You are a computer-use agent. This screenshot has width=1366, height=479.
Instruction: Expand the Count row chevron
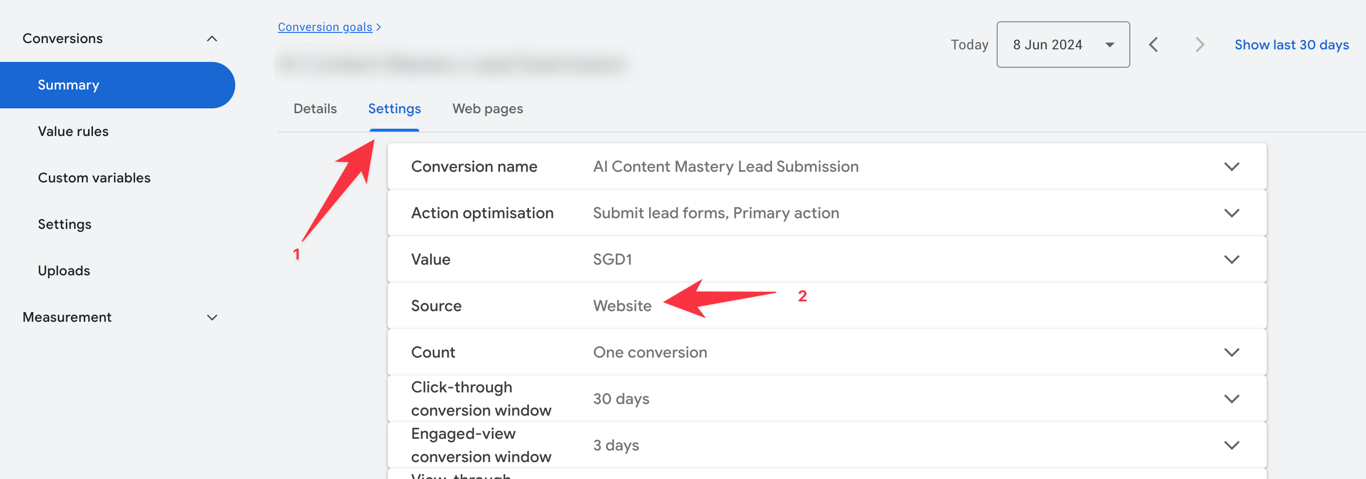pyautogui.click(x=1232, y=353)
